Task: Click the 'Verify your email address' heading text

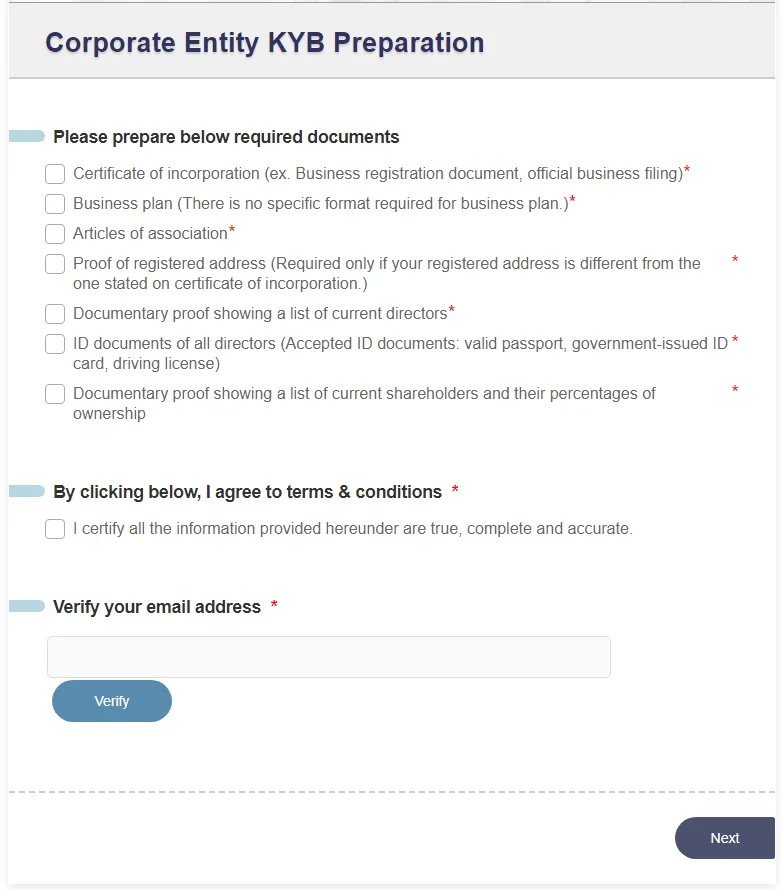Action: 157,607
